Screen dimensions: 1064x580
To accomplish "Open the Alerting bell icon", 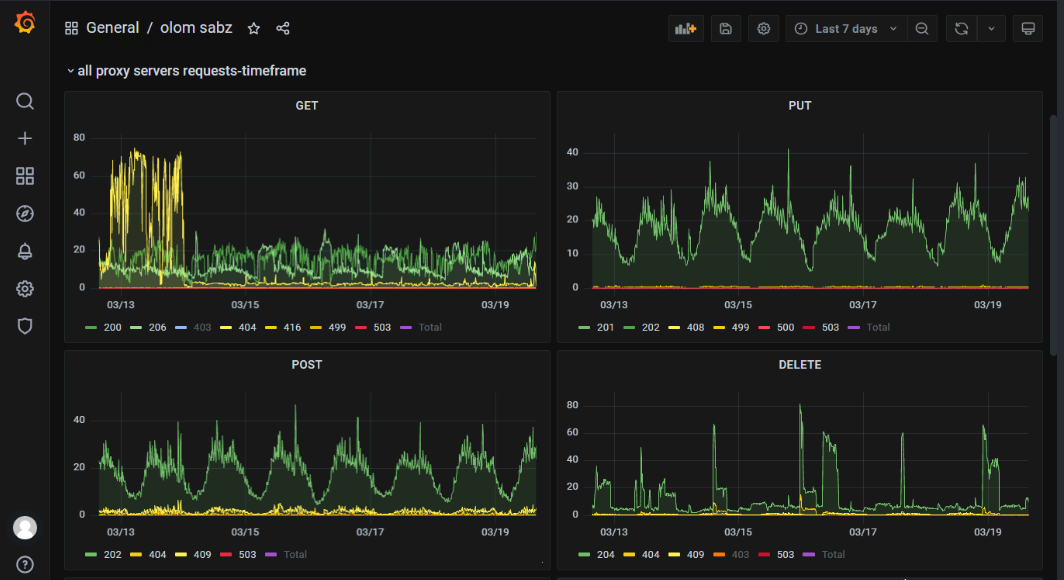I will pos(25,251).
